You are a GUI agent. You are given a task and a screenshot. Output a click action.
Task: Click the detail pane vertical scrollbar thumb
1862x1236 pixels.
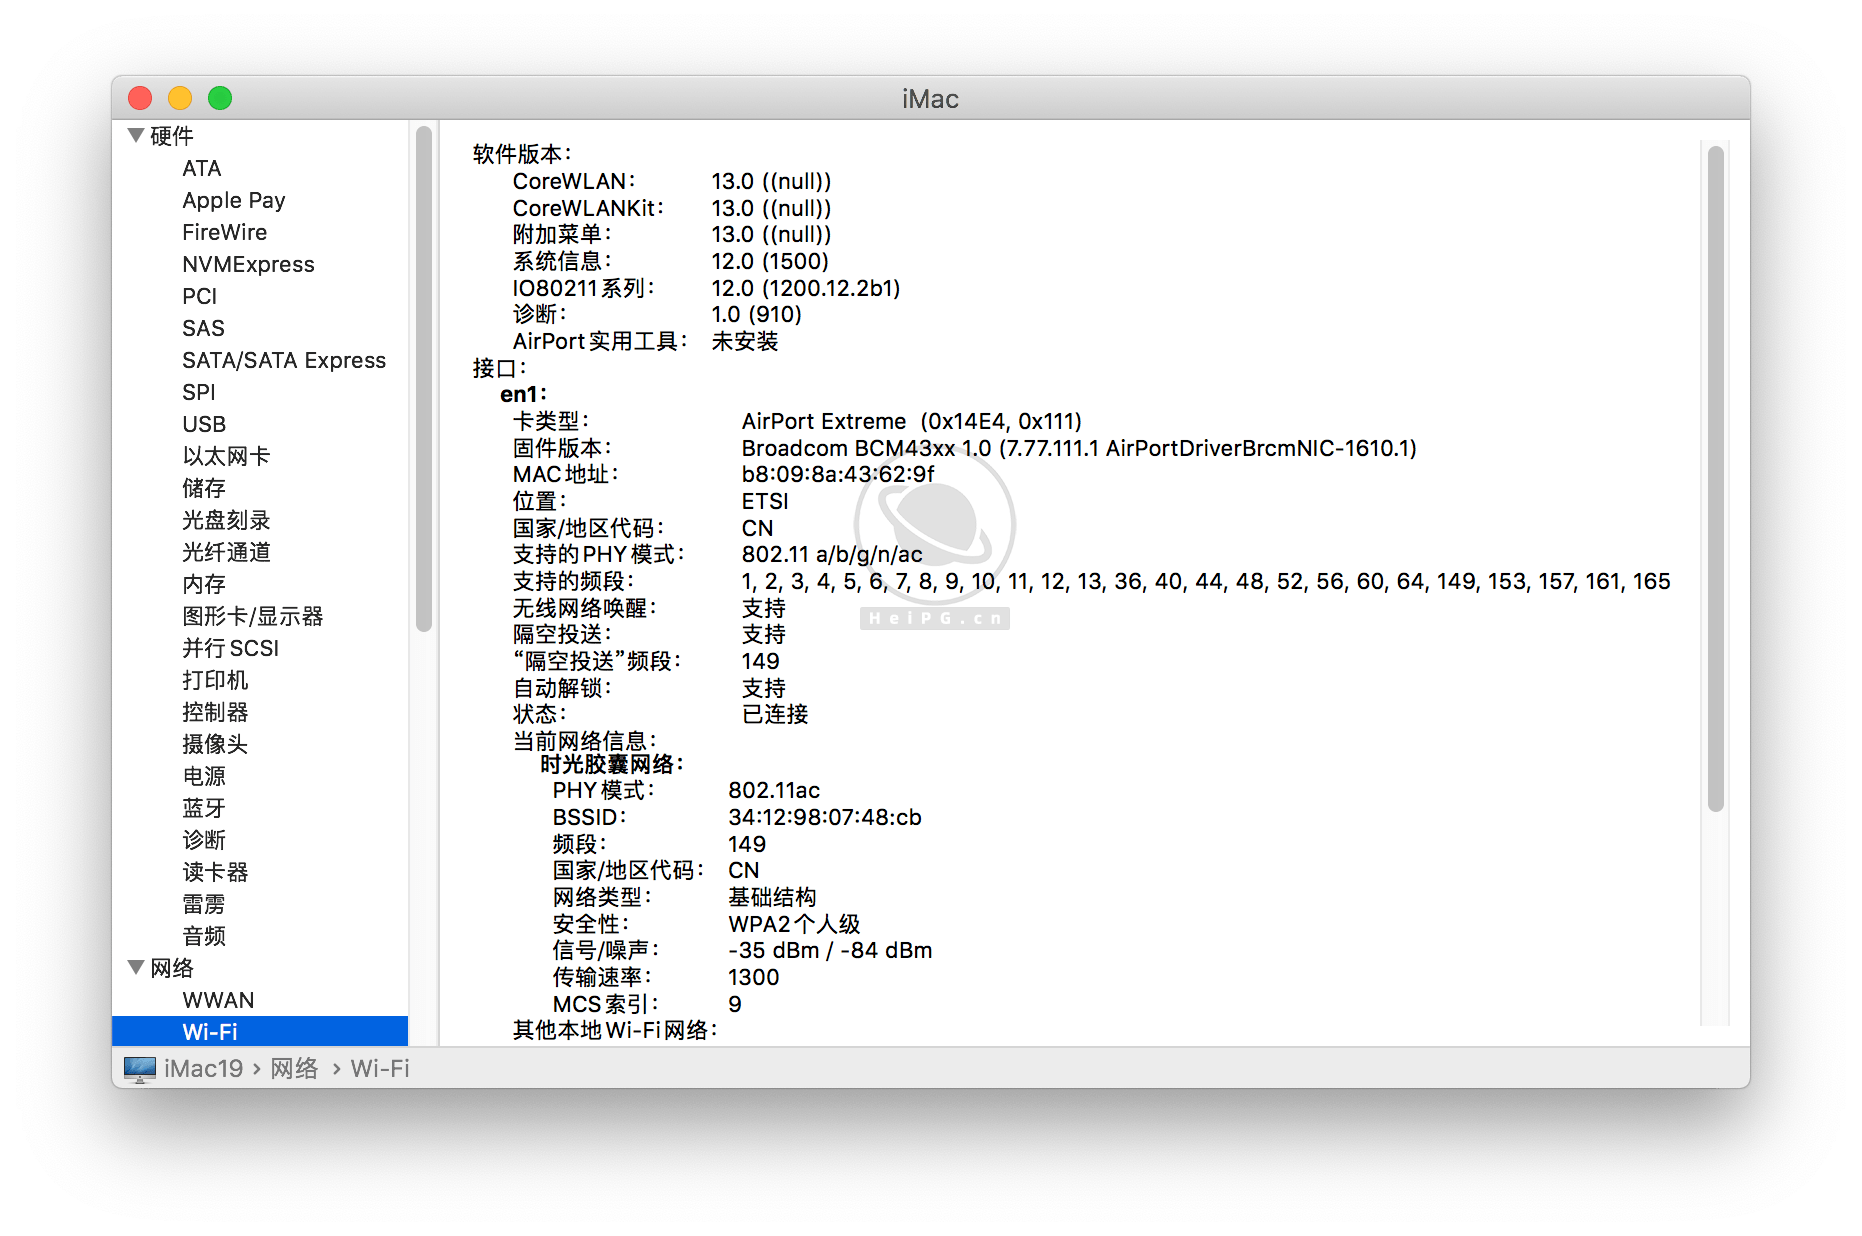[1716, 479]
